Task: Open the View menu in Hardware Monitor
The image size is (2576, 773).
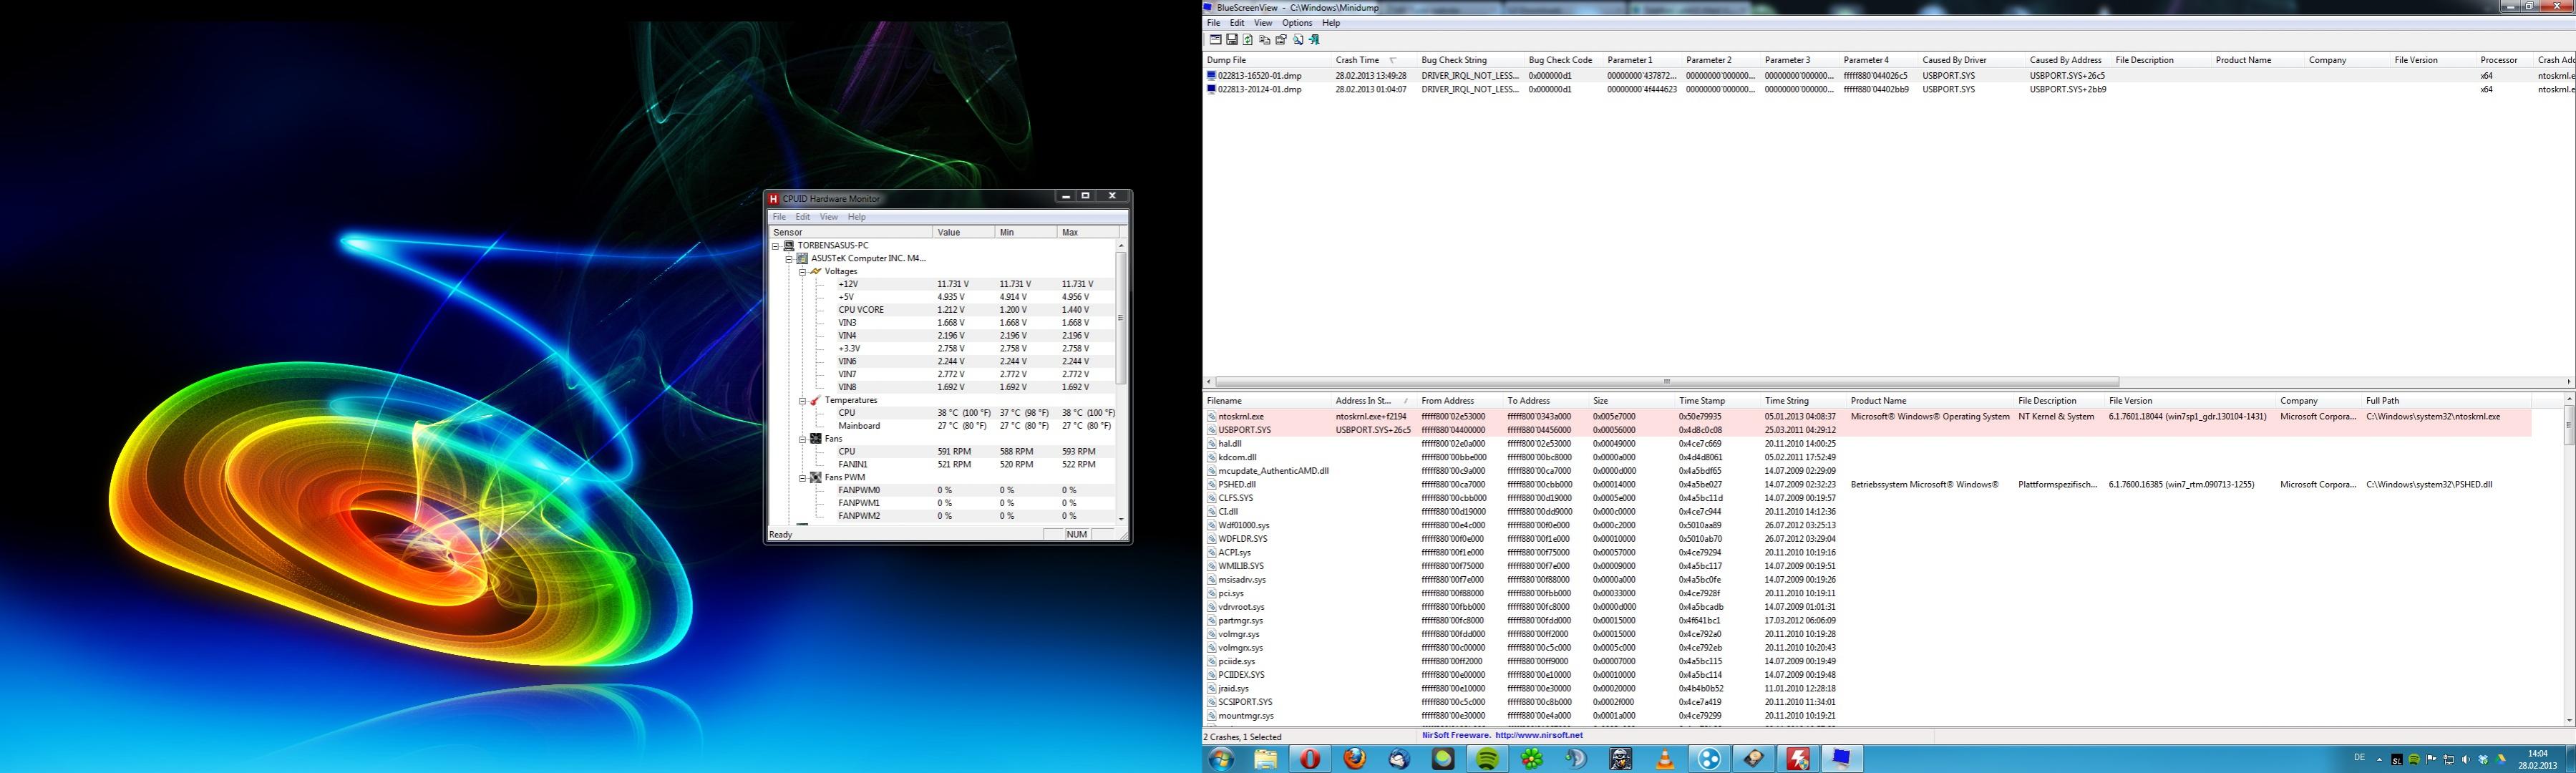Action: (x=828, y=217)
